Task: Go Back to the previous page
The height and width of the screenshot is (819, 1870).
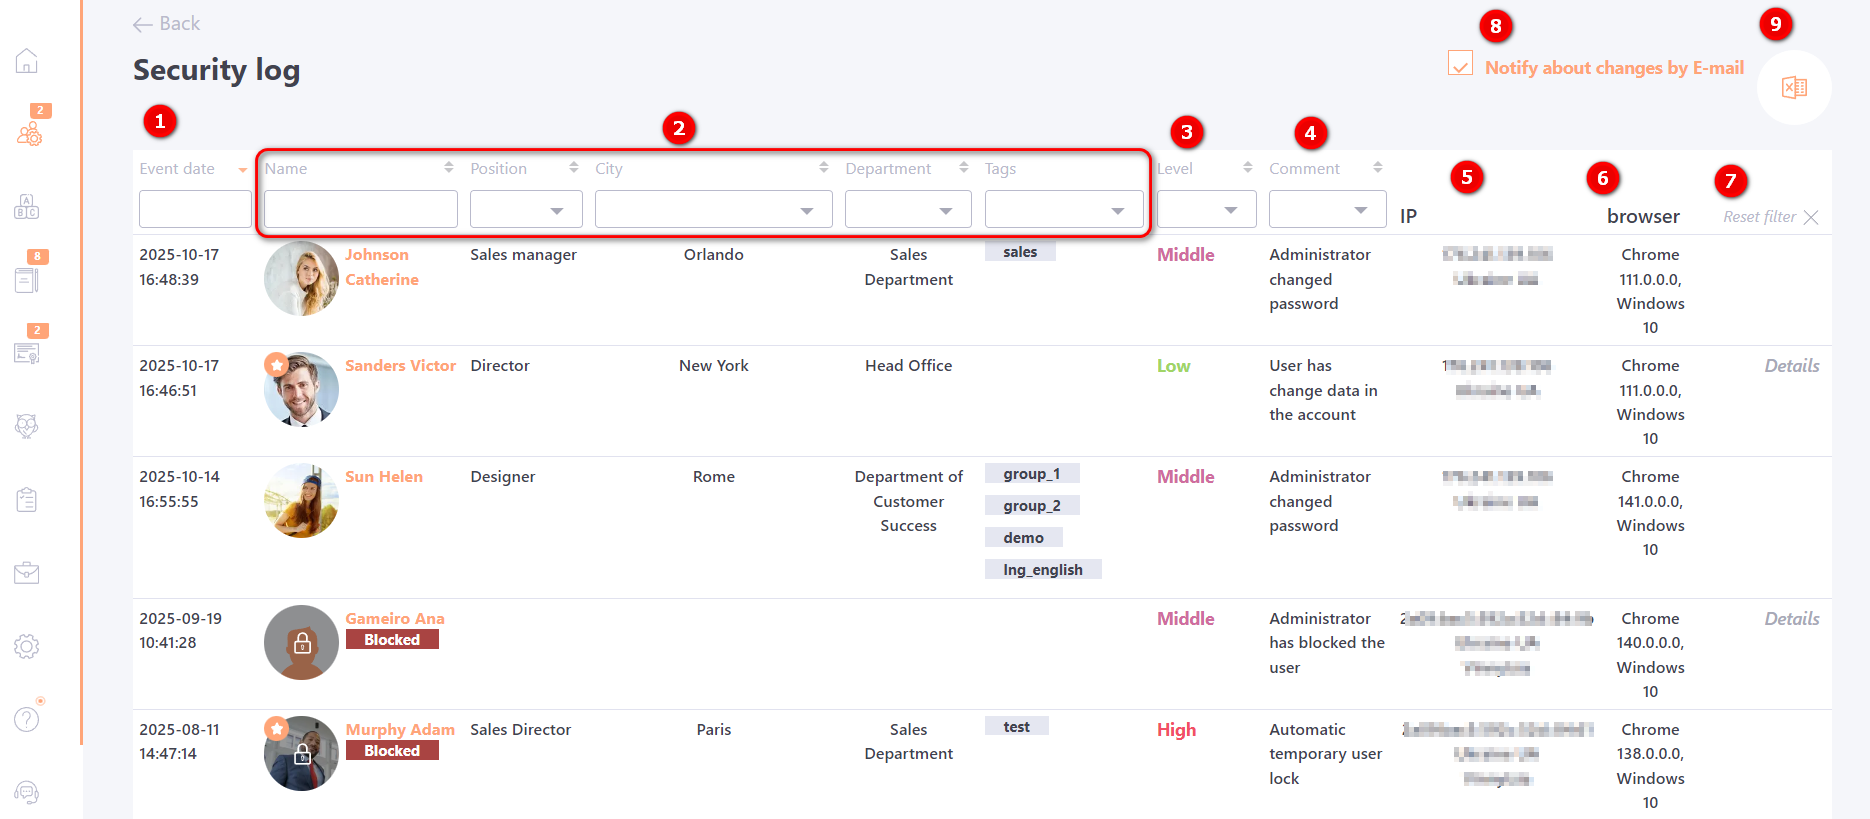Action: coord(166,24)
